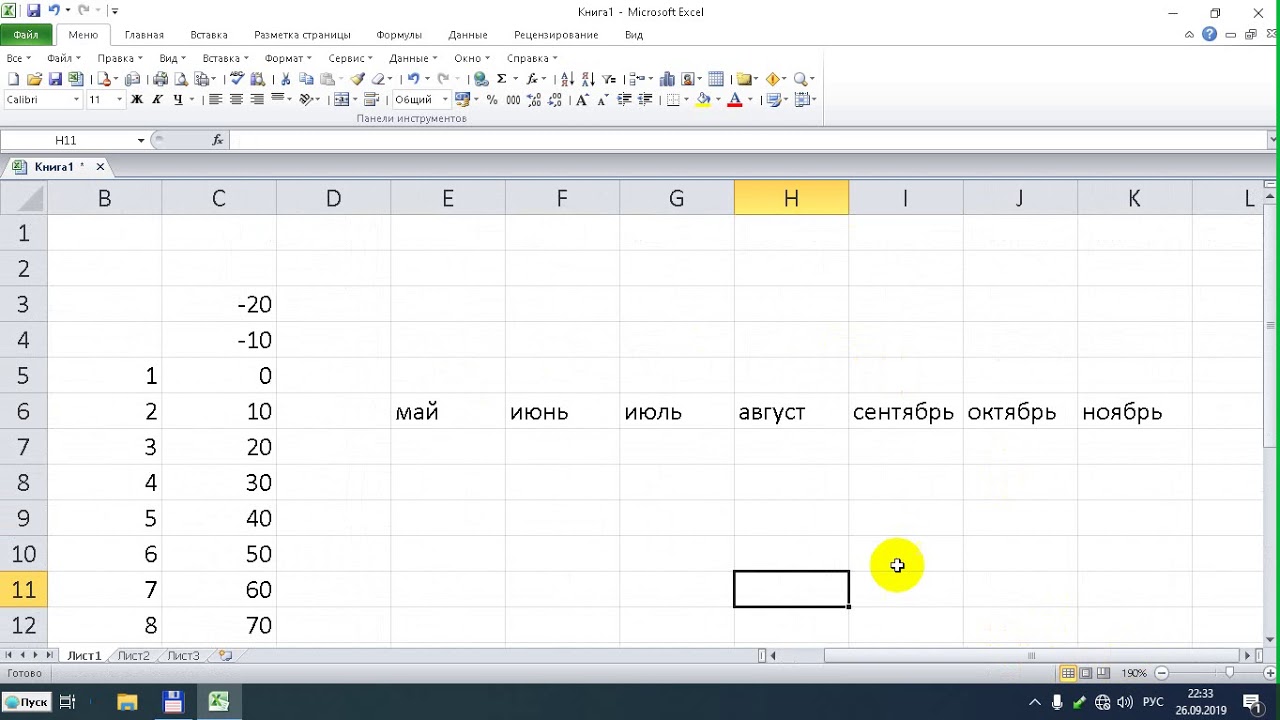
Task: Click the zoom slider handle
Action: 1229,673
